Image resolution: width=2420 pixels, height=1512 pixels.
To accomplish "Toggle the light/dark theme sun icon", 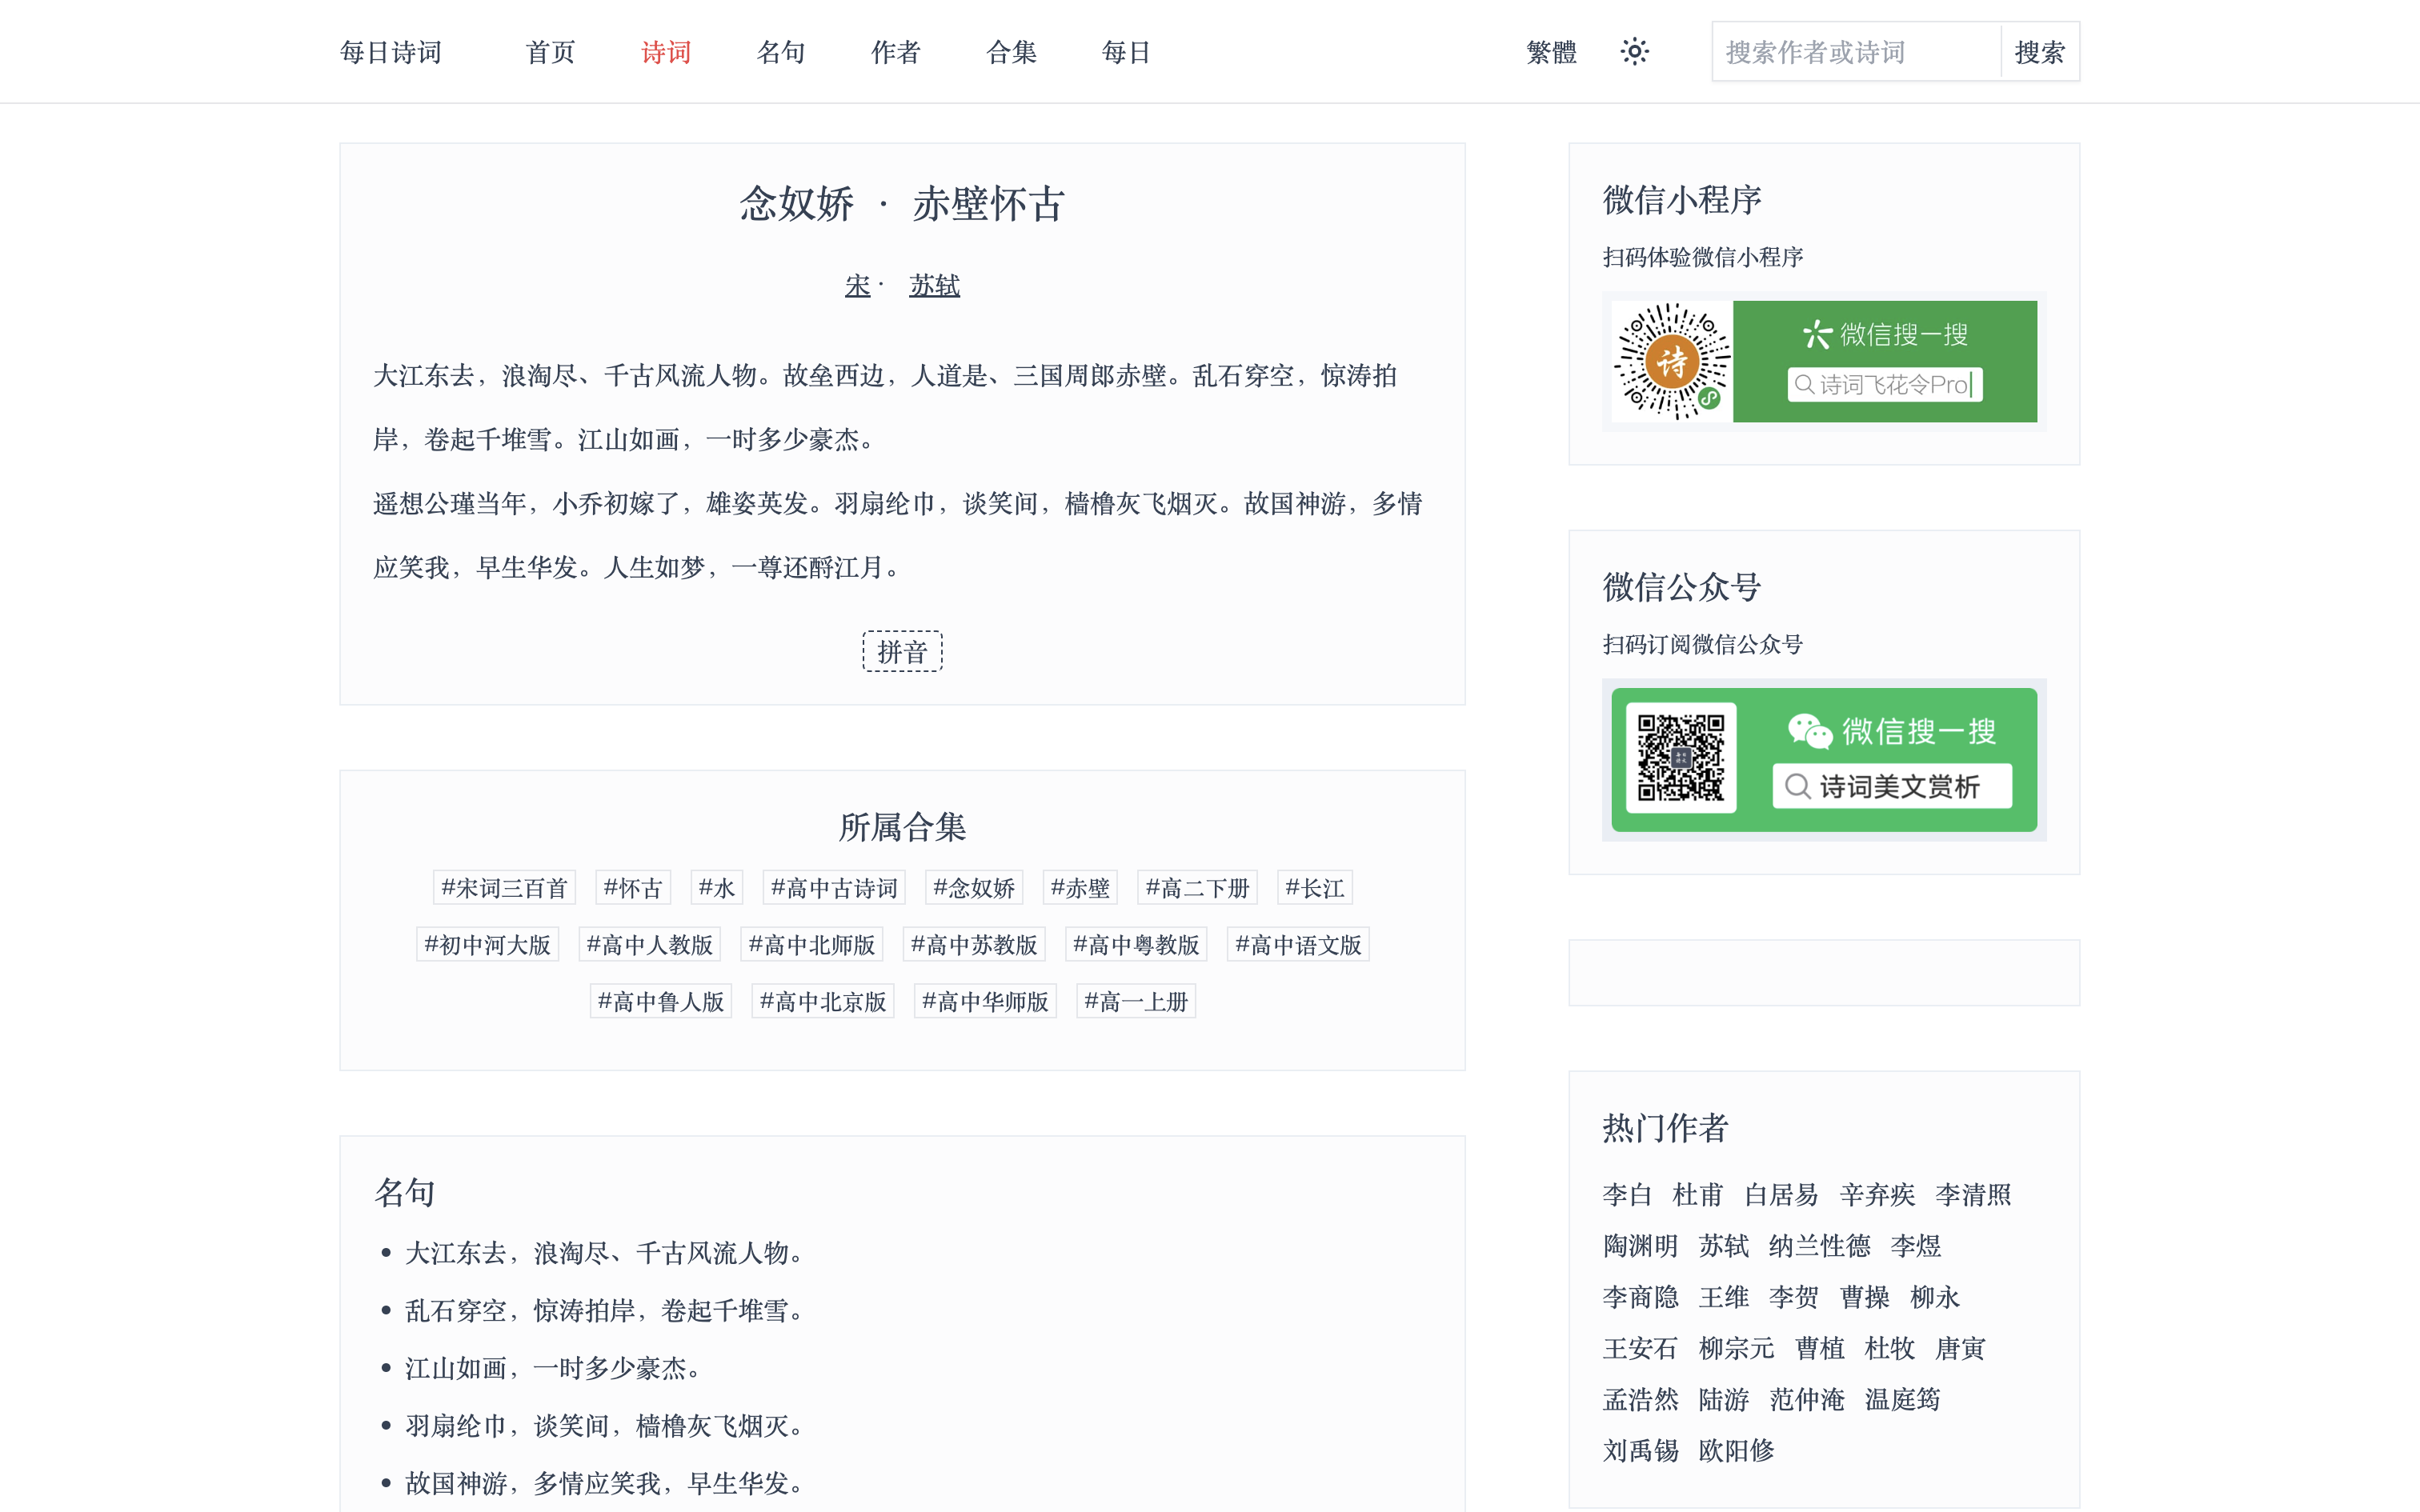I will point(1634,51).
